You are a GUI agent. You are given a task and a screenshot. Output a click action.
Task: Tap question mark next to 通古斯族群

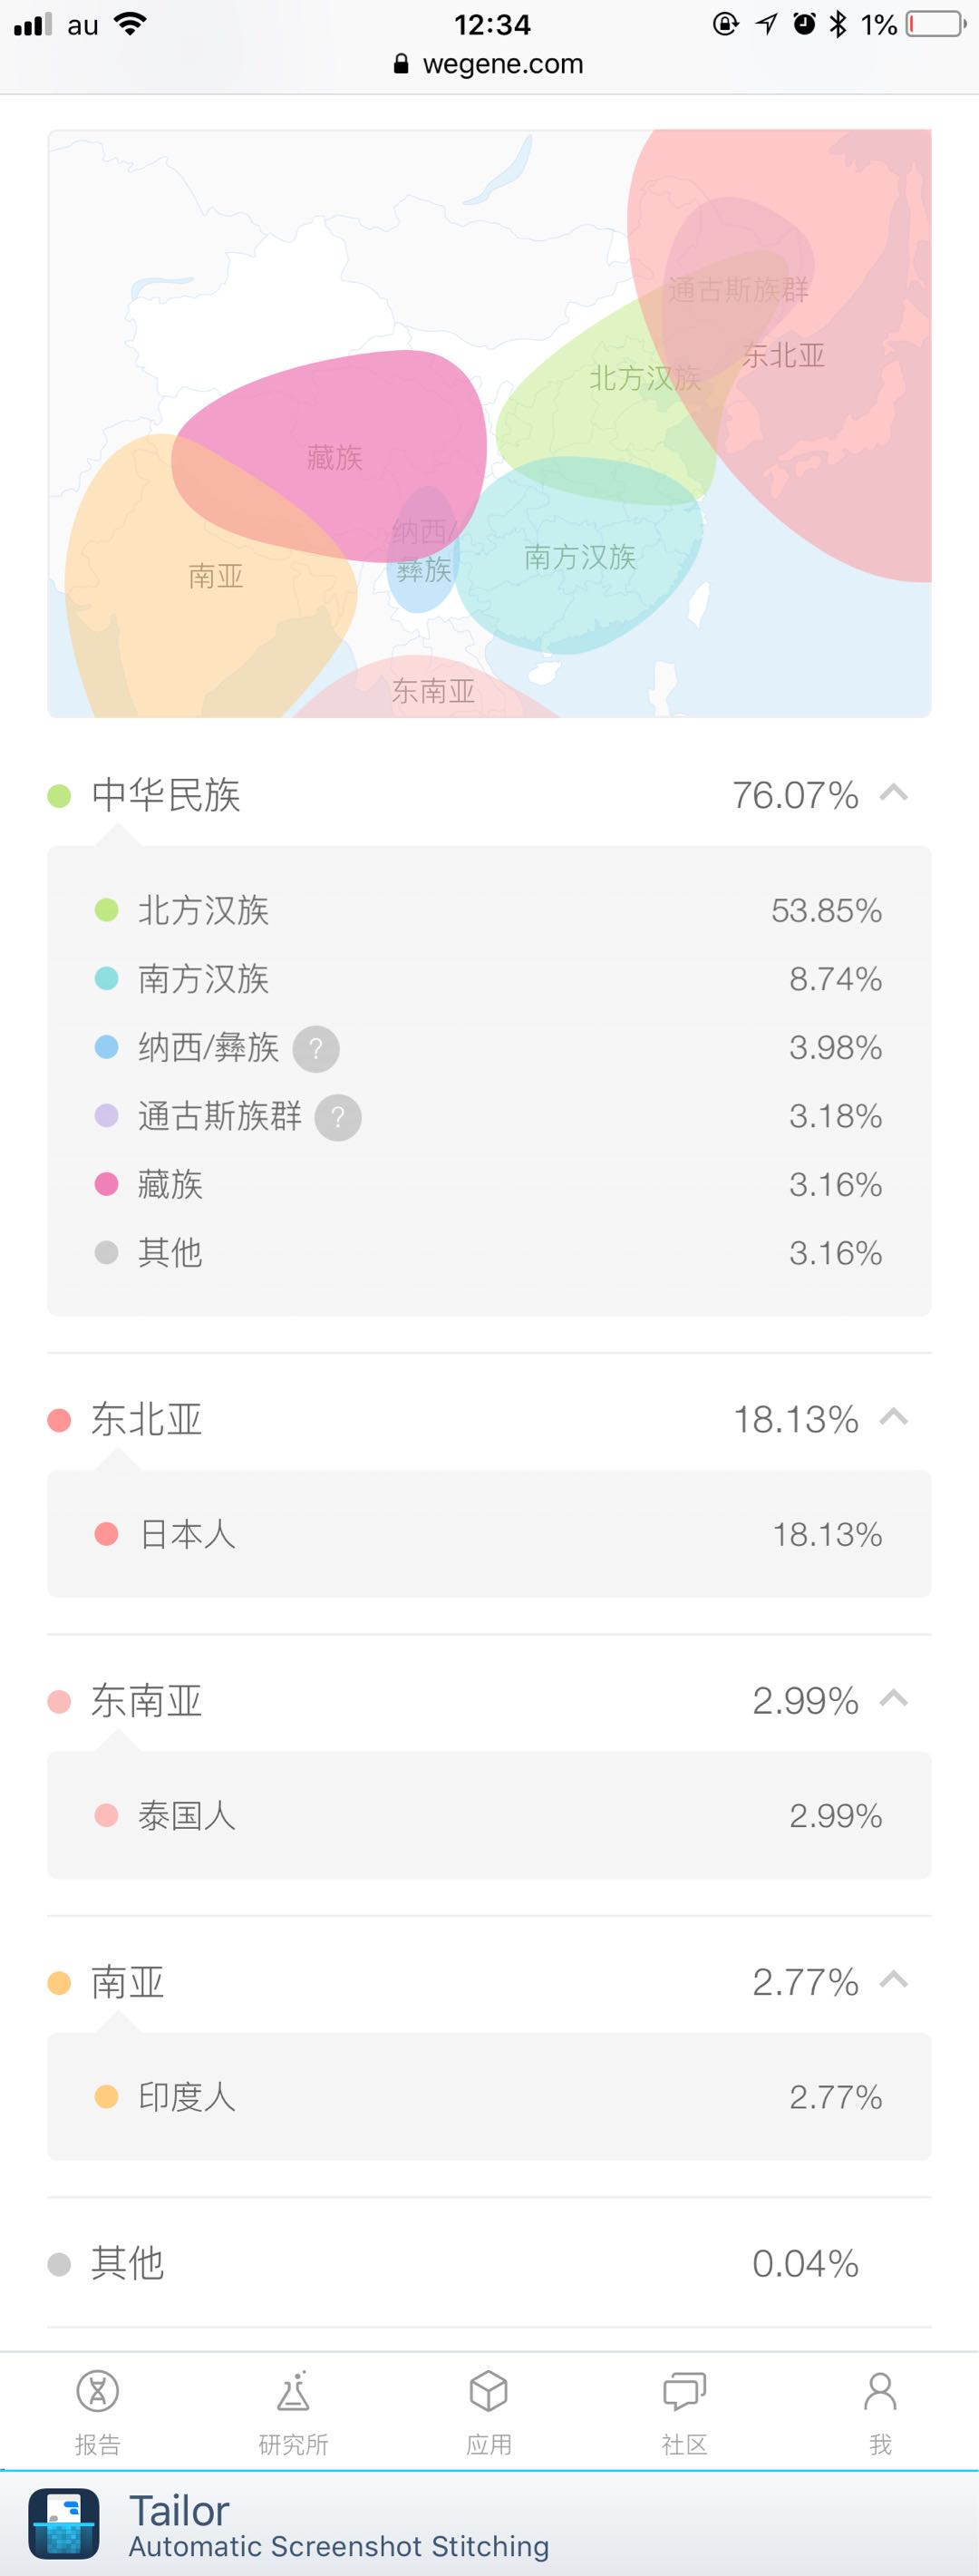point(338,1117)
